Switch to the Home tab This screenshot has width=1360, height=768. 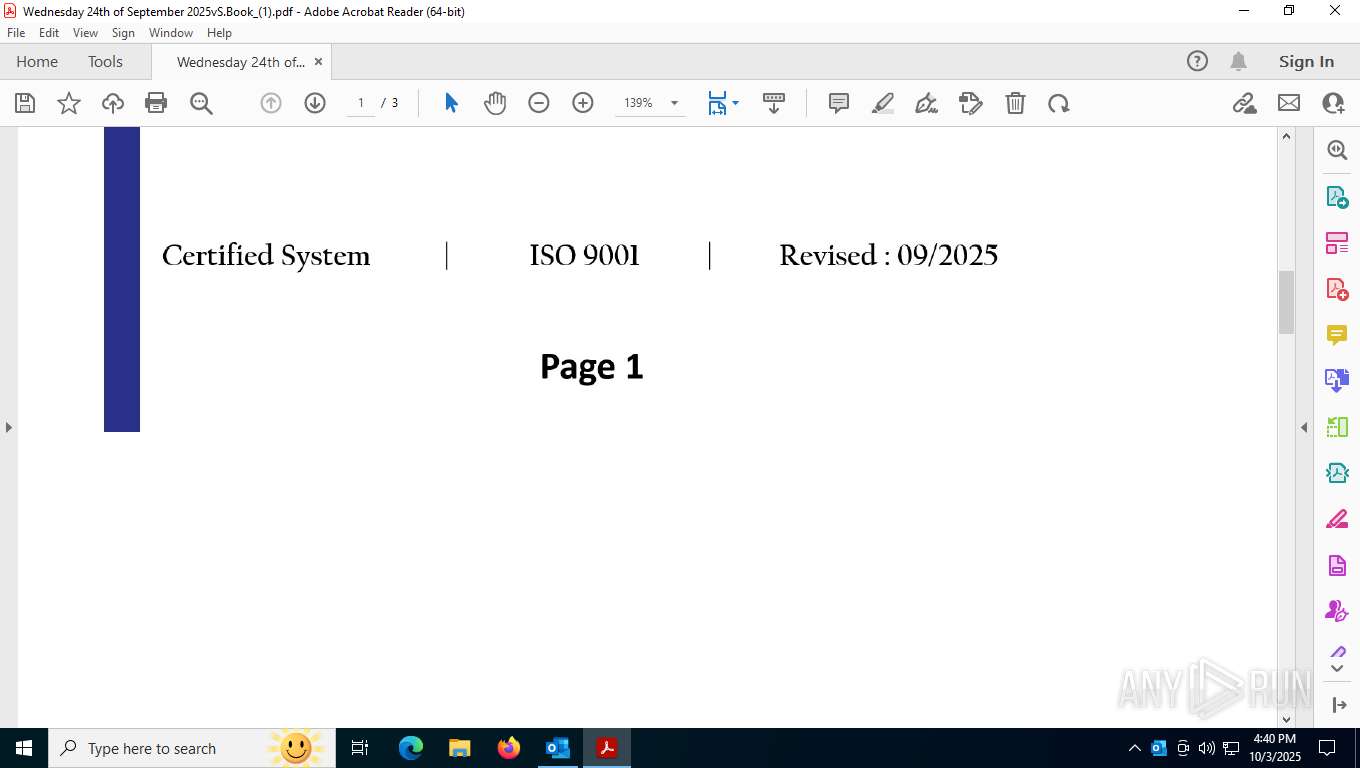pos(37,61)
